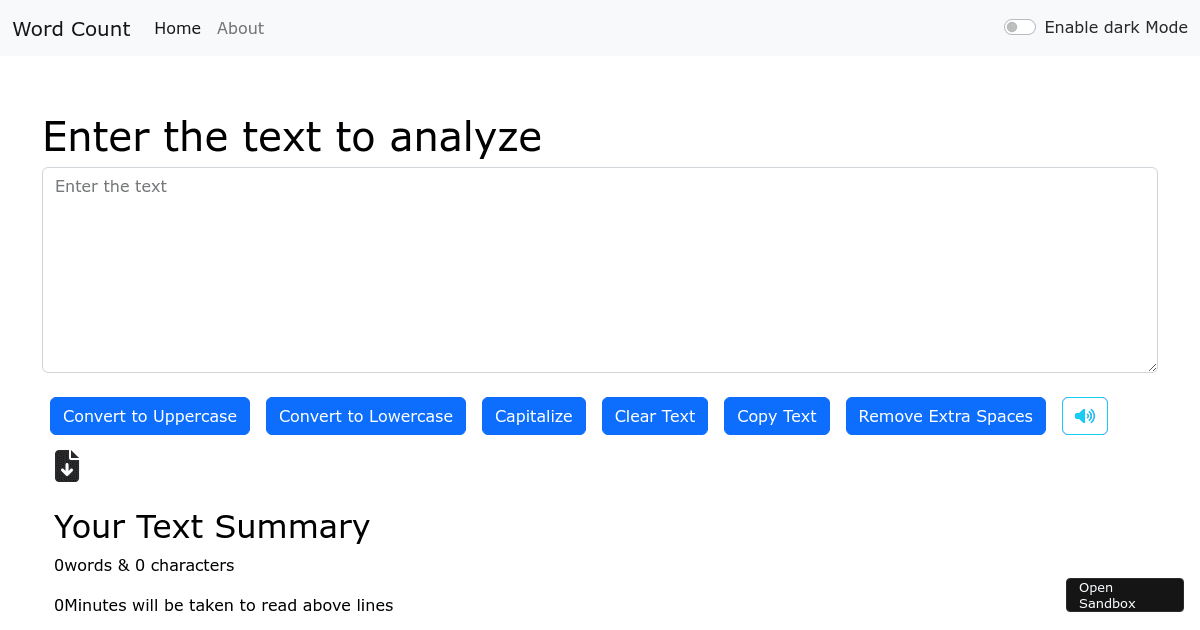Clear the entered text

tap(654, 415)
